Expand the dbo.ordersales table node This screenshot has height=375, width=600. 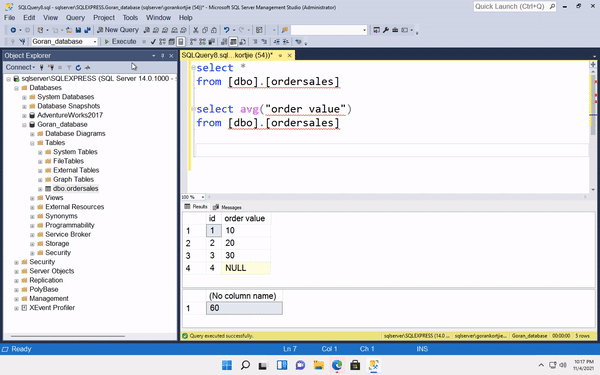point(40,189)
